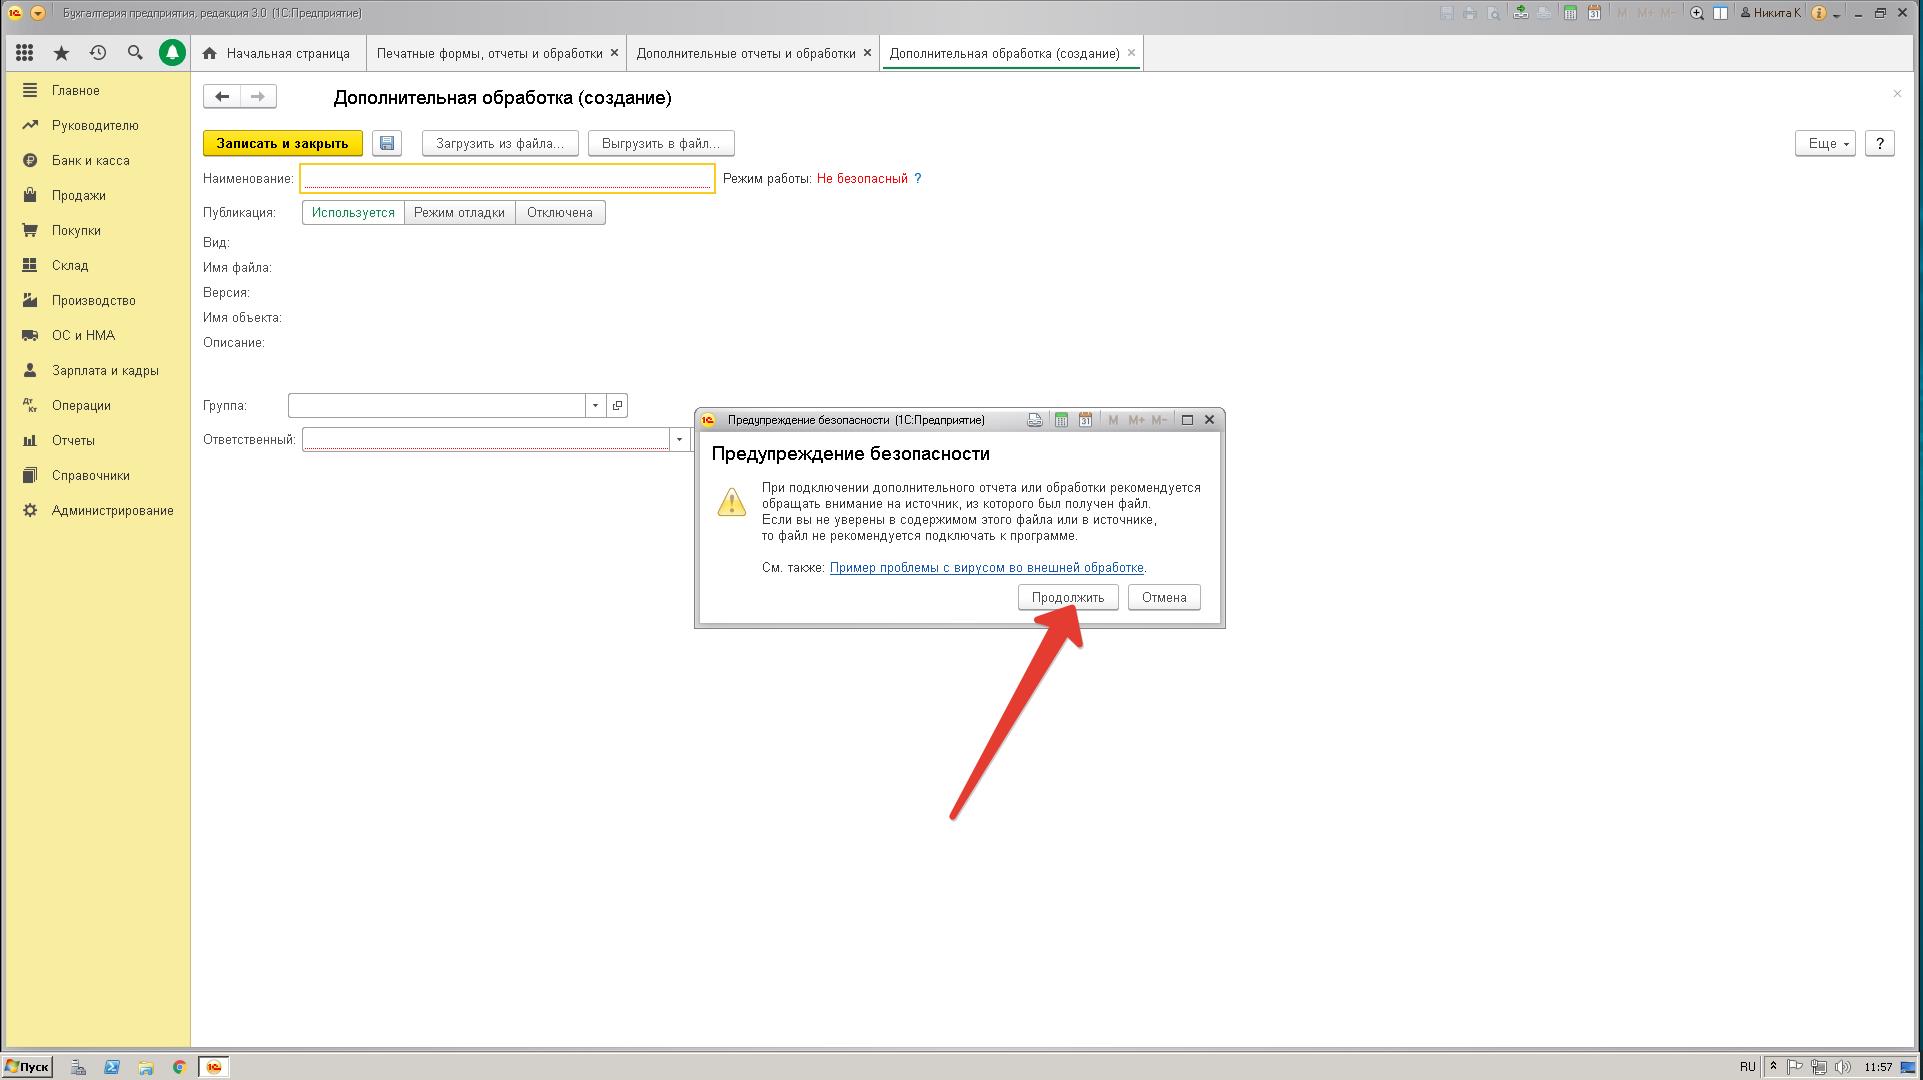Set publication to Используется
The height and width of the screenshot is (1080, 1923).
pyautogui.click(x=353, y=212)
